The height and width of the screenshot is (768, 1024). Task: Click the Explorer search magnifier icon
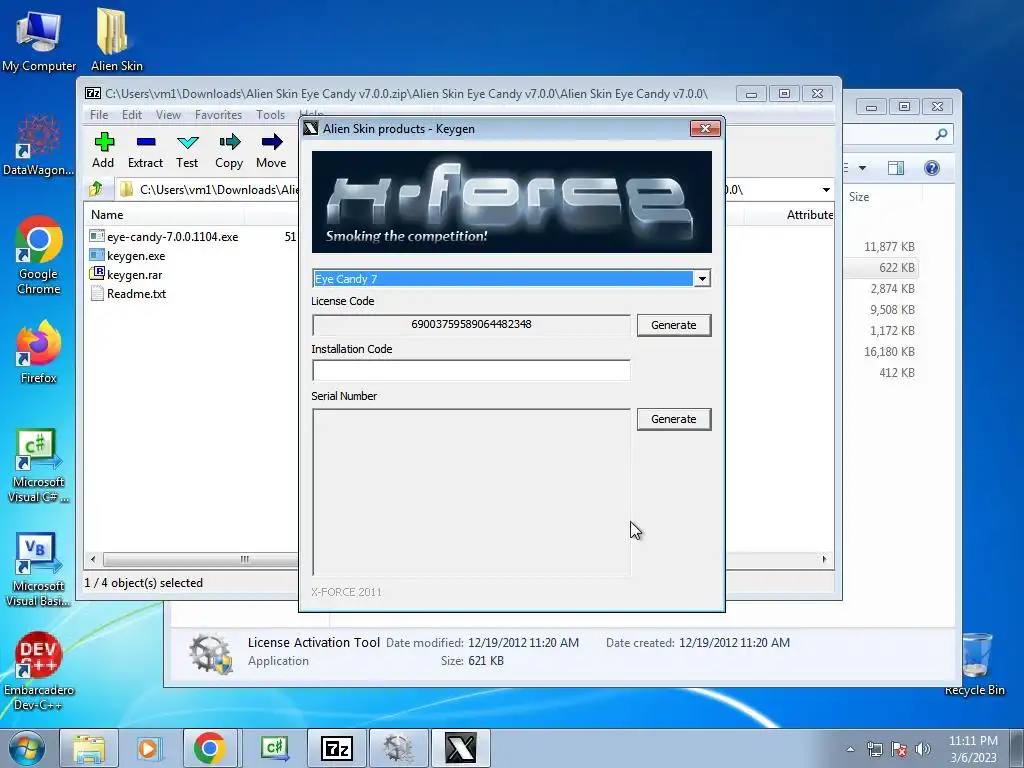[941, 134]
